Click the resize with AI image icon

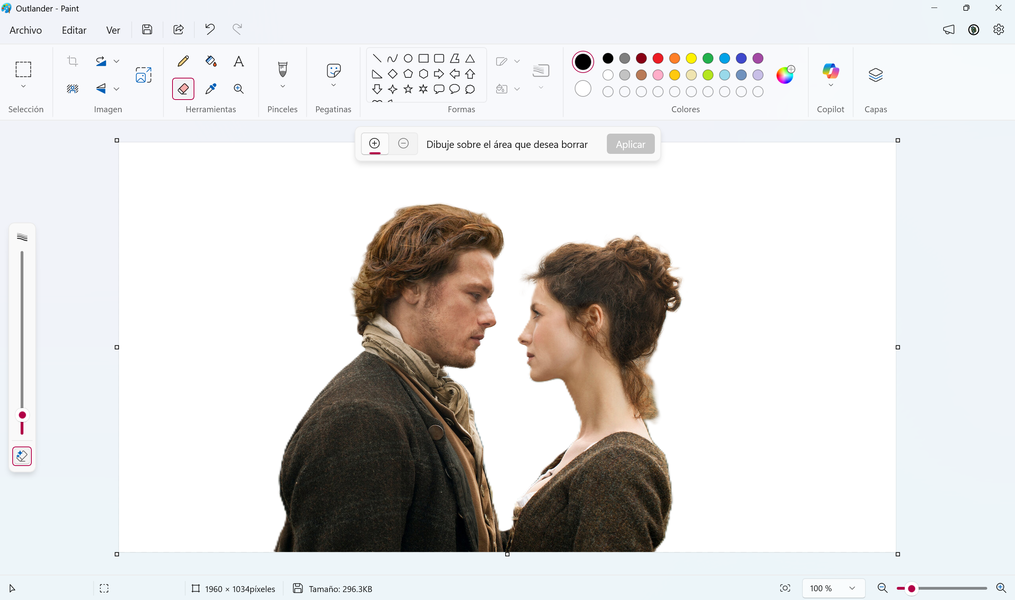pos(144,75)
